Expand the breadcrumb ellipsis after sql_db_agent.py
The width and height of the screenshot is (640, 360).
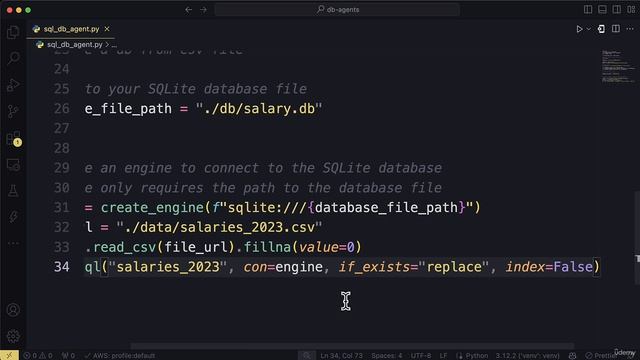pyautogui.click(x=114, y=44)
